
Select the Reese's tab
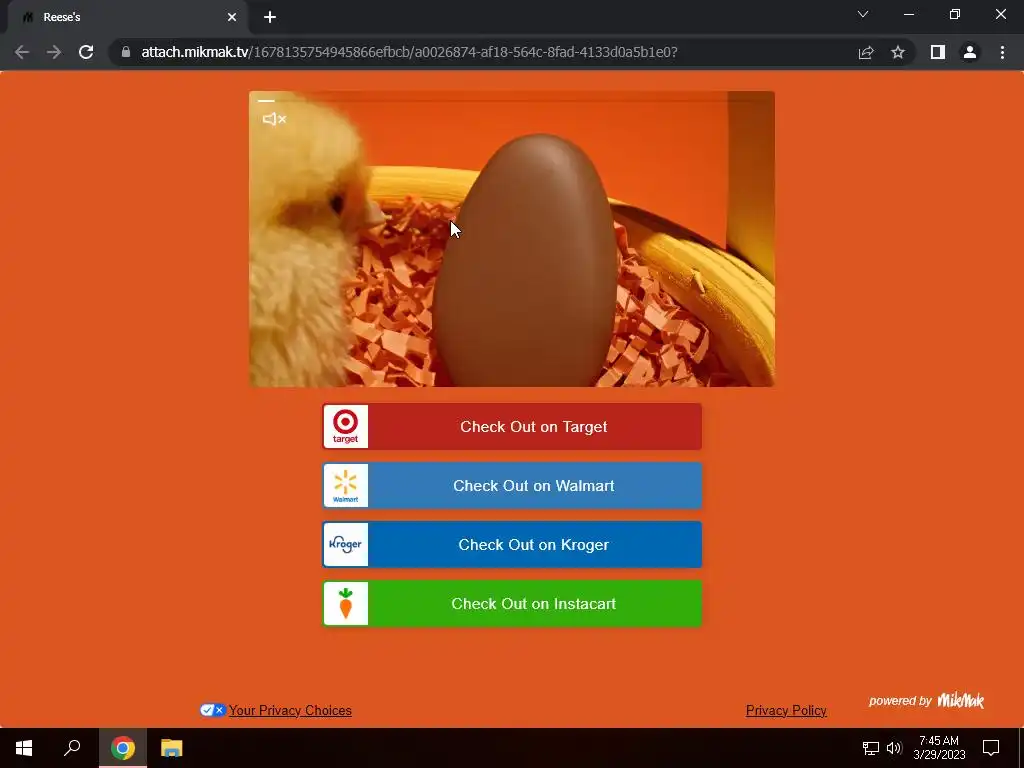tap(128, 18)
